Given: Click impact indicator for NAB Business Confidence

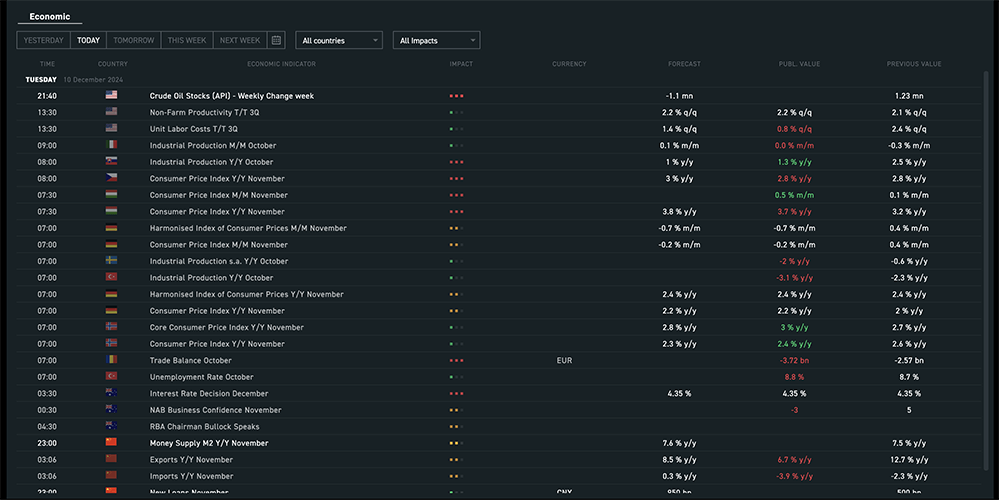Looking at the screenshot, I should click(x=455, y=410).
